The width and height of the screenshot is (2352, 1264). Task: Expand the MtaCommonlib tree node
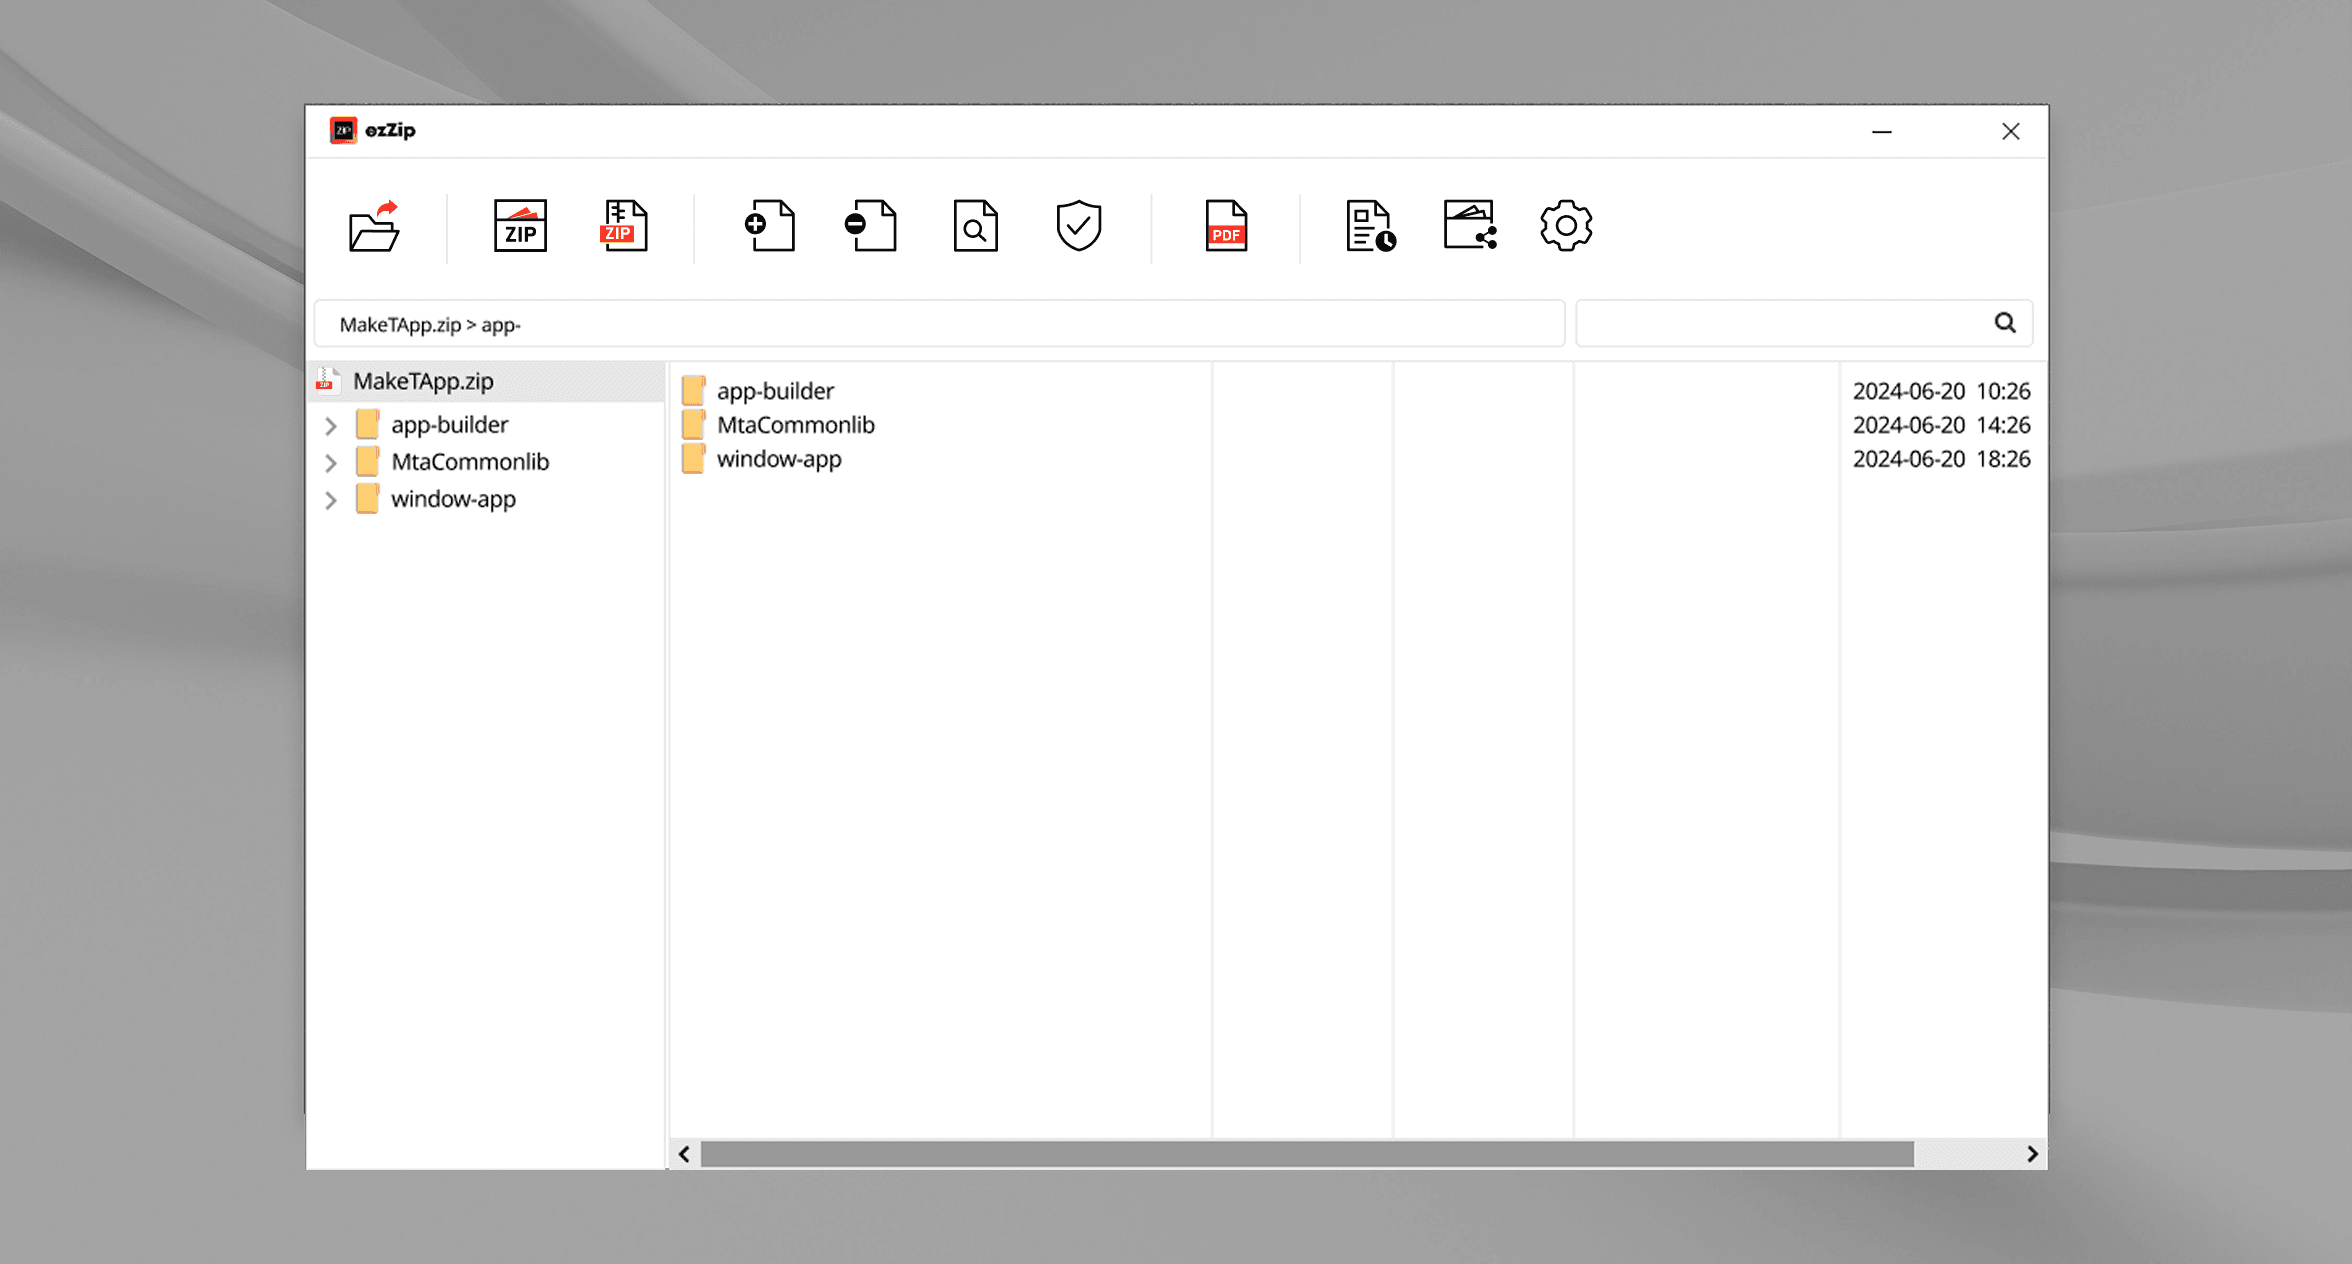tap(331, 462)
